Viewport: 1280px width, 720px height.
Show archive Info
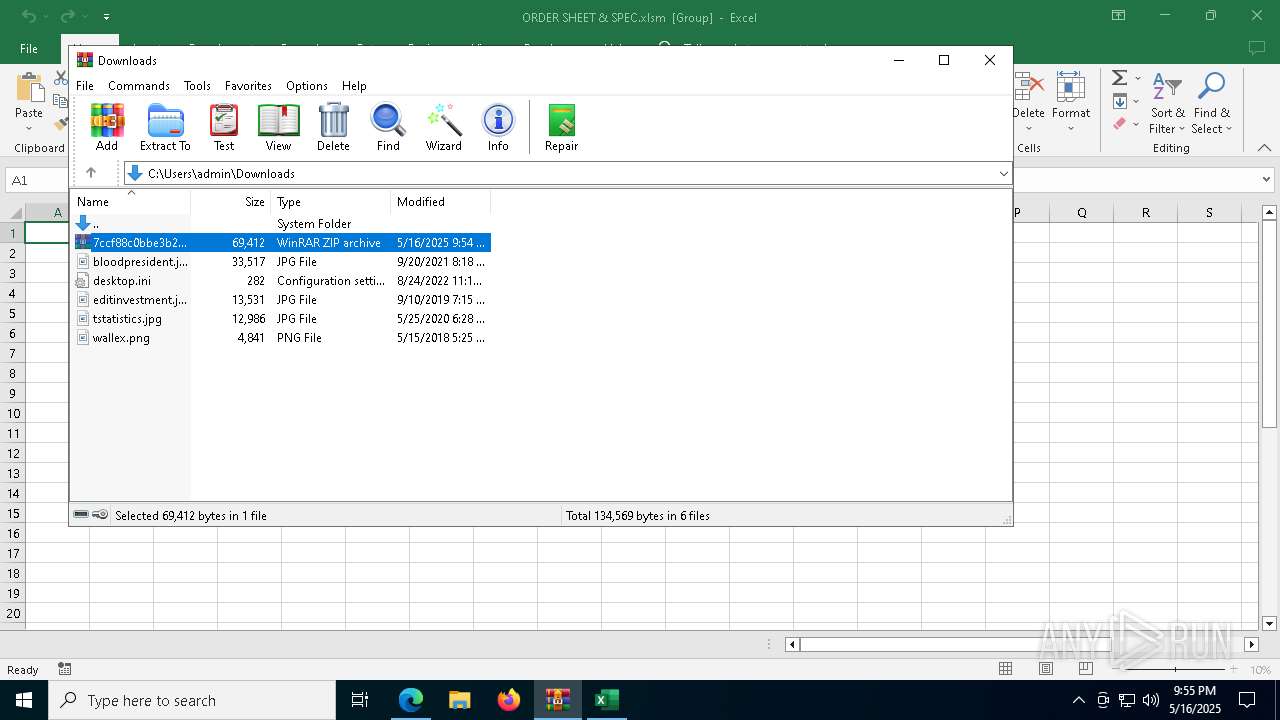click(x=498, y=127)
